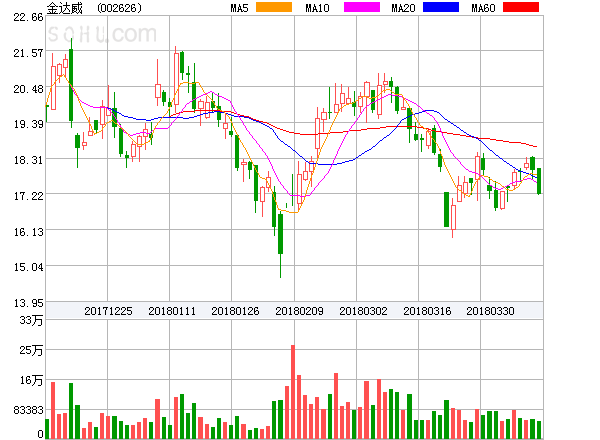Click the 15.04 price axis label
The height and width of the screenshot is (440, 600).
point(28,267)
